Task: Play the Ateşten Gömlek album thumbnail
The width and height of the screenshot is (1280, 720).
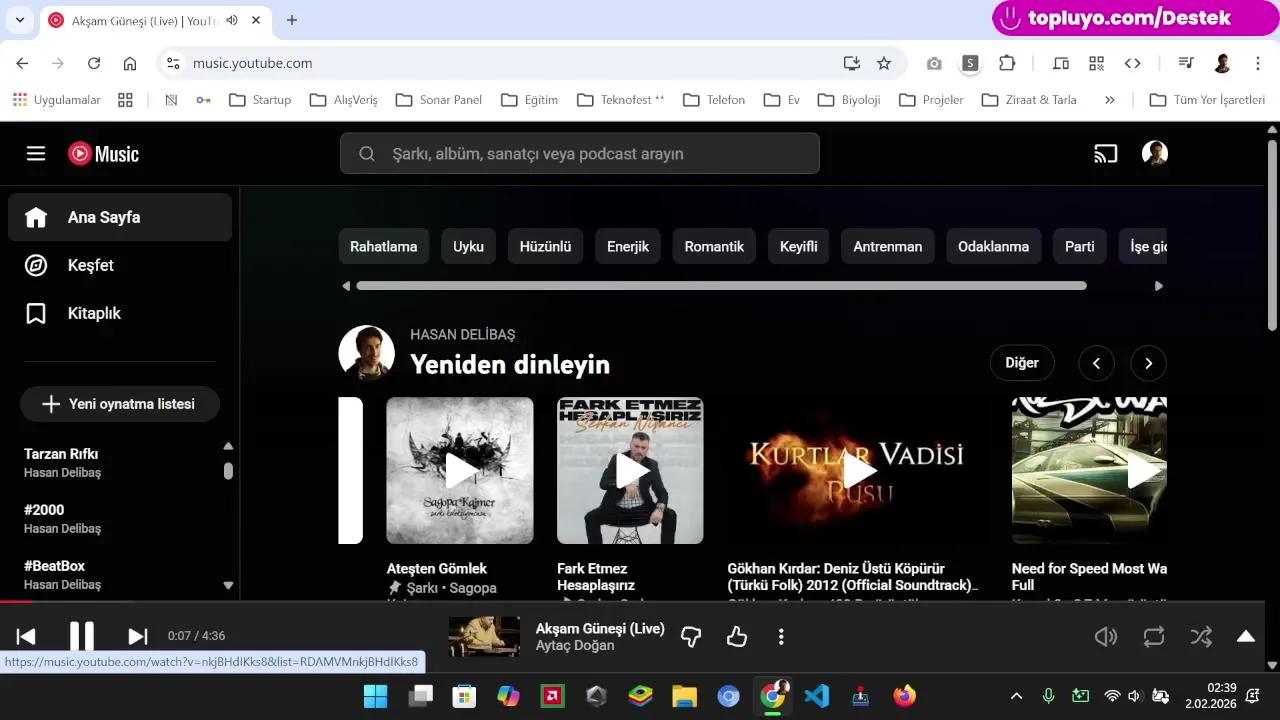Action: [460, 470]
